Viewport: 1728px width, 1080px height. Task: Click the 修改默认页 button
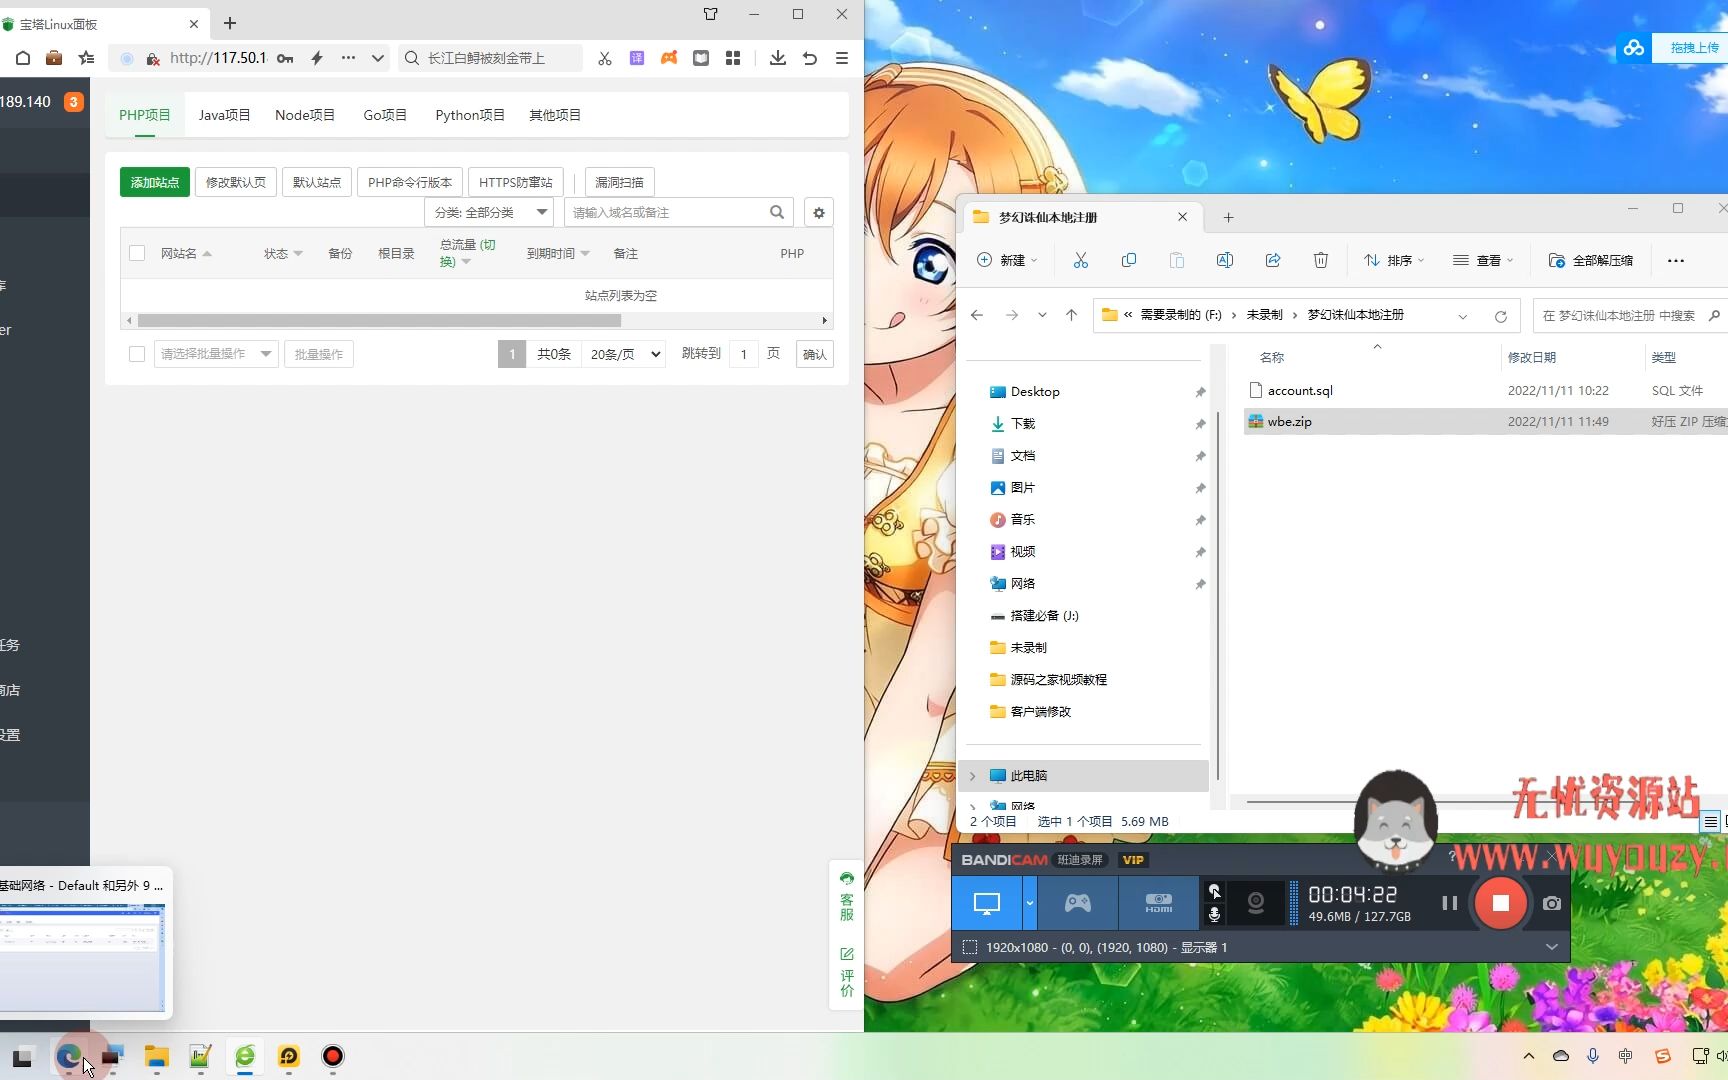pos(236,182)
